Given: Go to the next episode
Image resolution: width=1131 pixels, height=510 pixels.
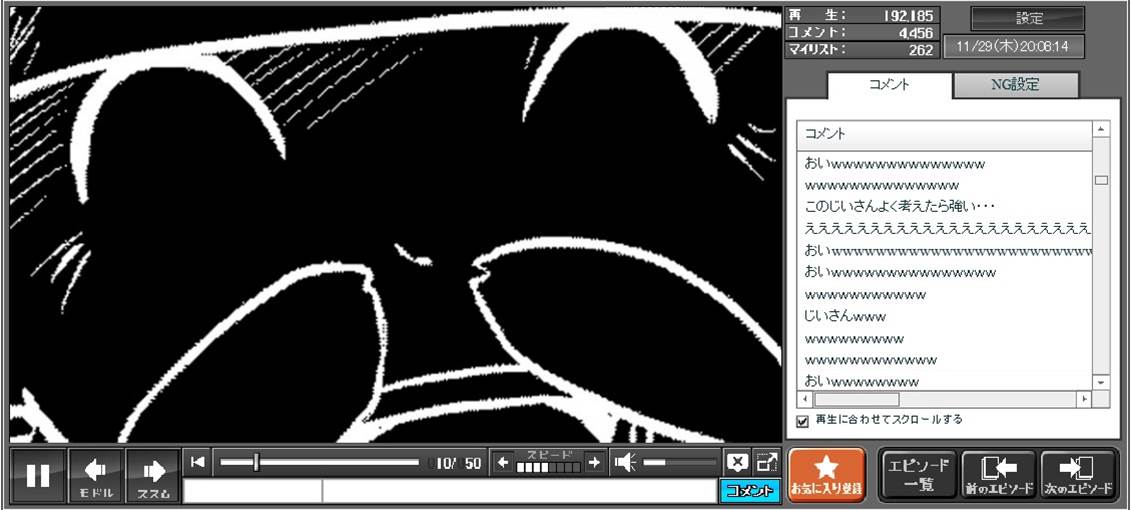Looking at the screenshot, I should point(1077,475).
